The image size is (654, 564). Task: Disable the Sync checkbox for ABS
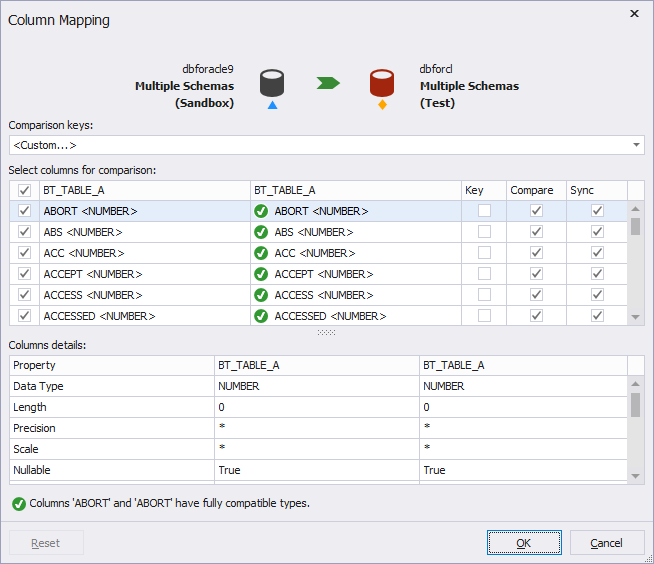tap(597, 232)
